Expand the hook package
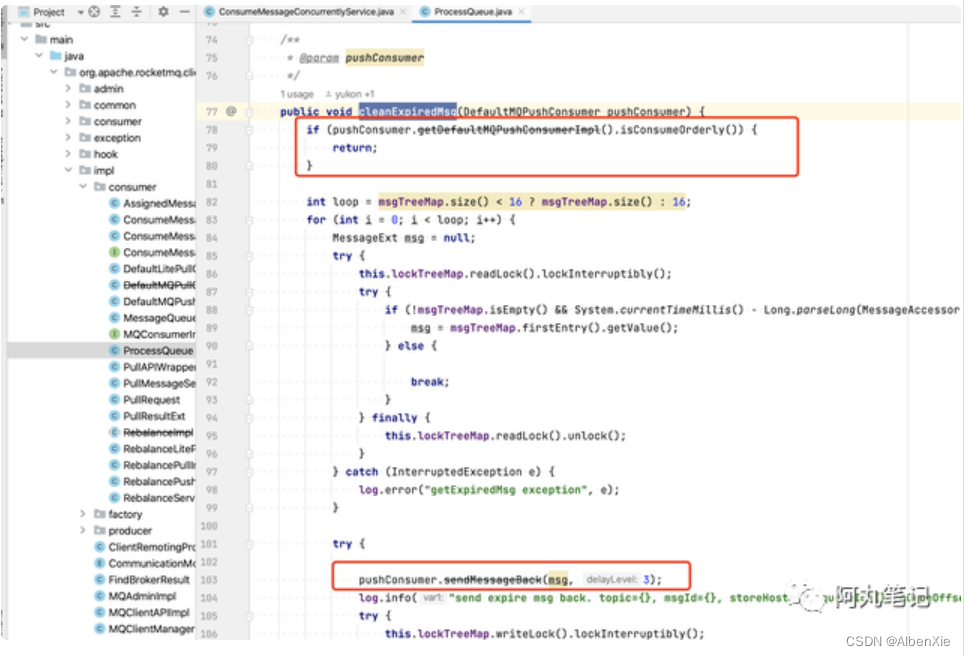The height and width of the screenshot is (656, 965). [x=68, y=154]
